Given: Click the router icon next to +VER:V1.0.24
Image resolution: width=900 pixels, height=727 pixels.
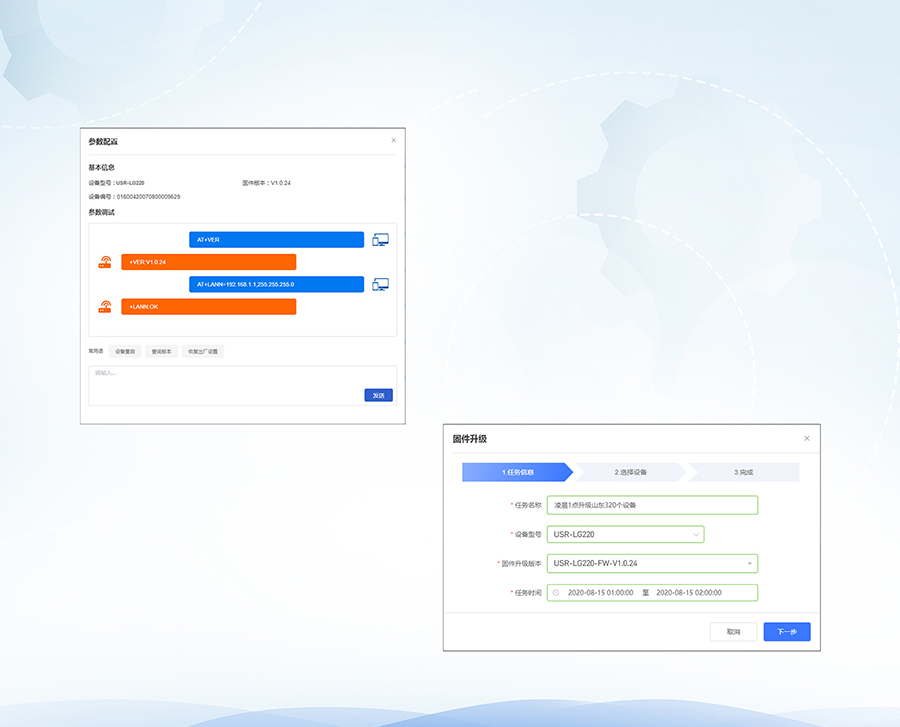Looking at the screenshot, I should (105, 262).
